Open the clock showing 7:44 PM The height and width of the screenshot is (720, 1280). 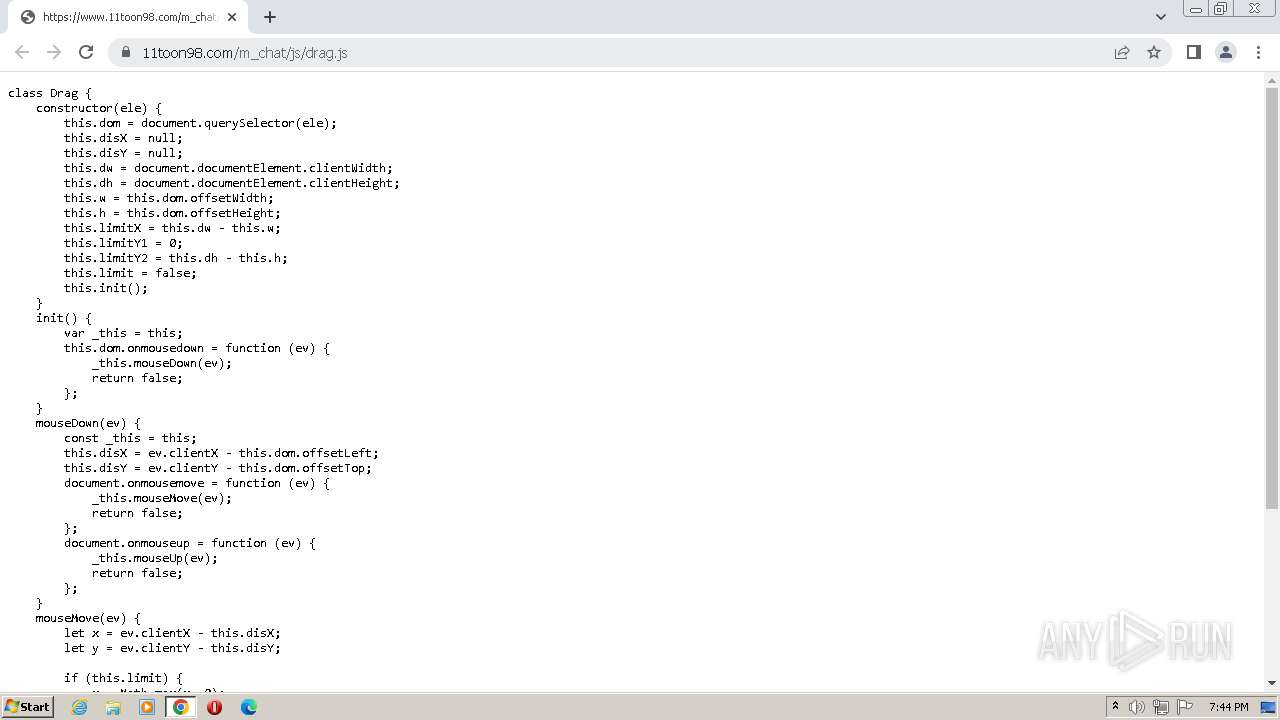pos(1228,707)
